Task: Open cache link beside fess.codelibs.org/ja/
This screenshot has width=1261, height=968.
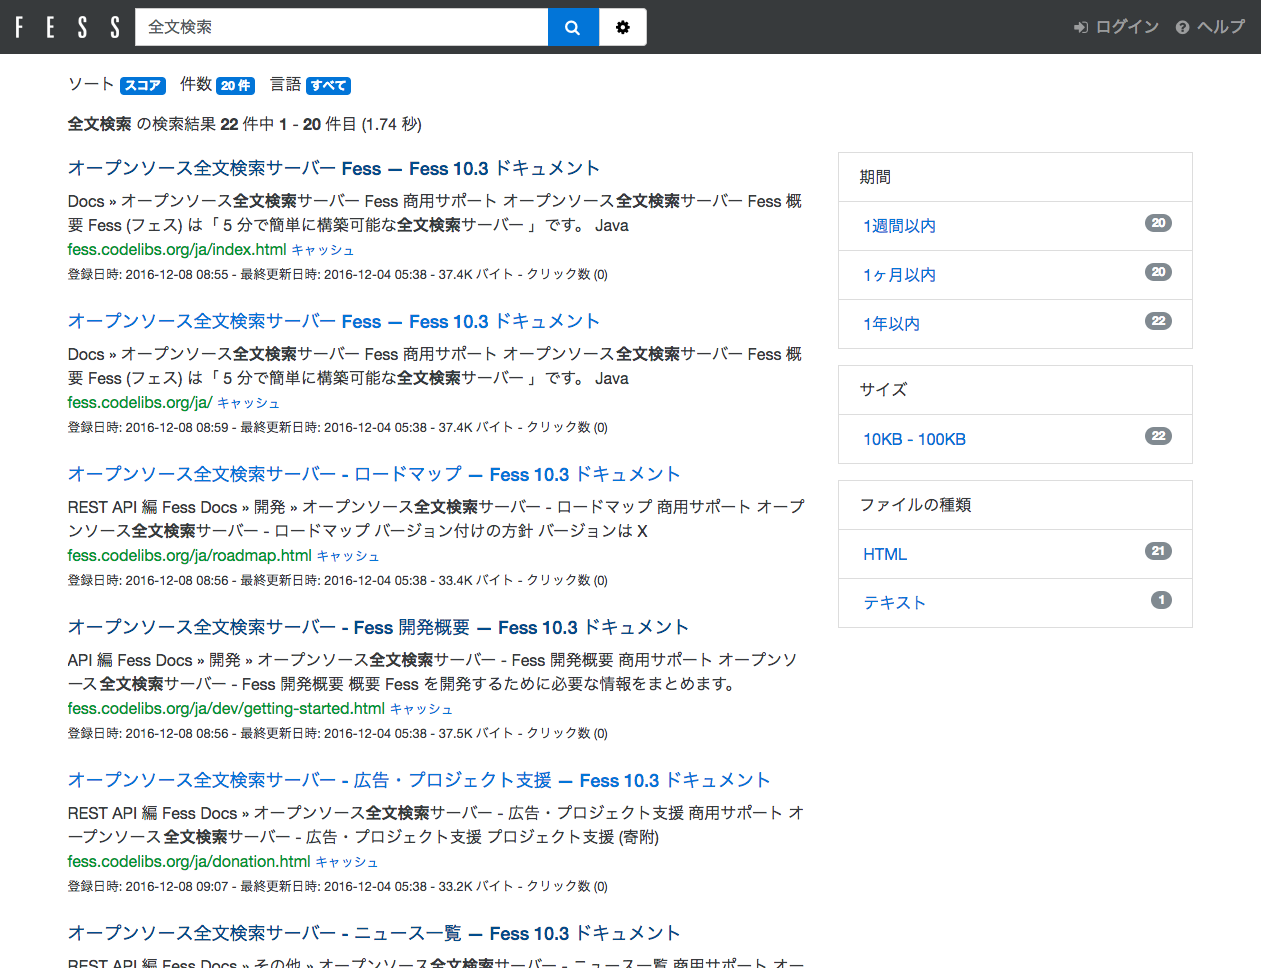Action: pyautogui.click(x=248, y=403)
